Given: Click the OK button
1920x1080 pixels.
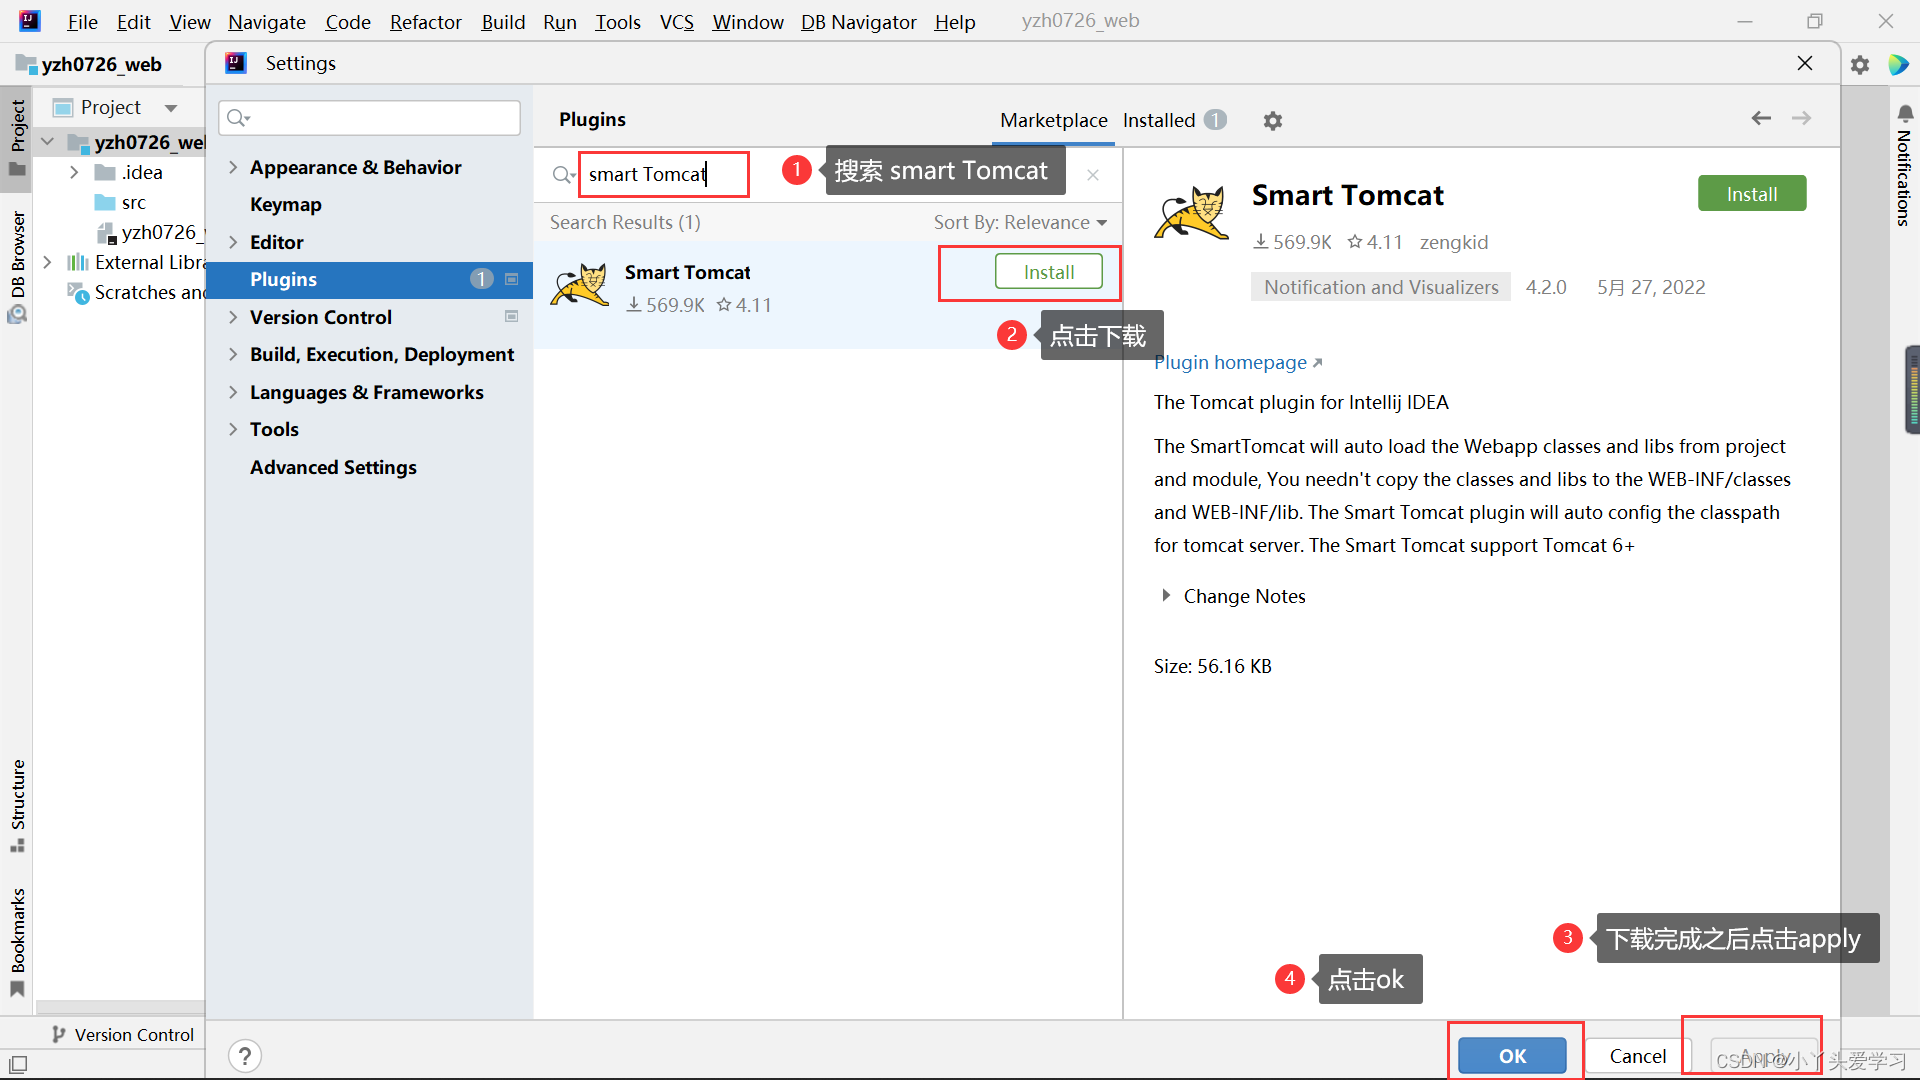Looking at the screenshot, I should click(1512, 1056).
